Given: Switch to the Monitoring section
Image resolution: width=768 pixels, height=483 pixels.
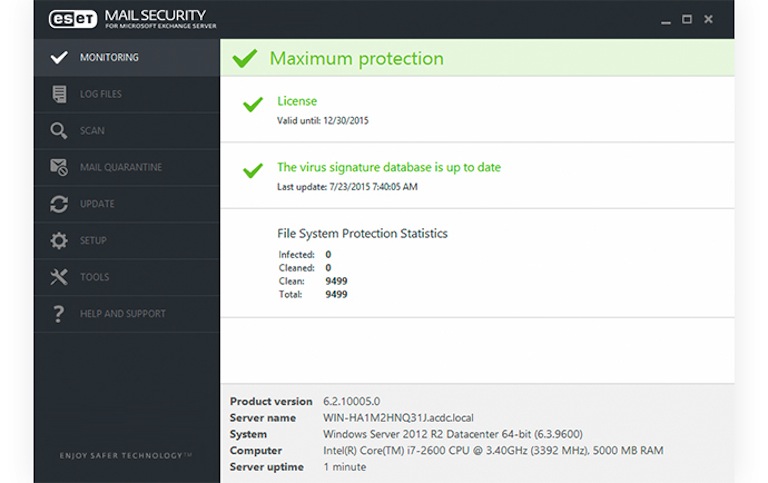Looking at the screenshot, I should (109, 58).
